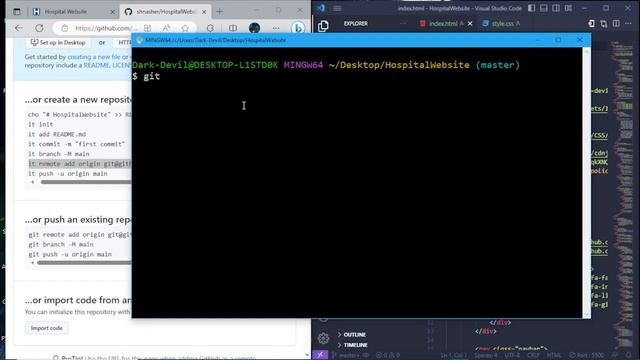640x360 pixels.
Task: Open the VS Code hamburger menu
Action: click(337, 8)
